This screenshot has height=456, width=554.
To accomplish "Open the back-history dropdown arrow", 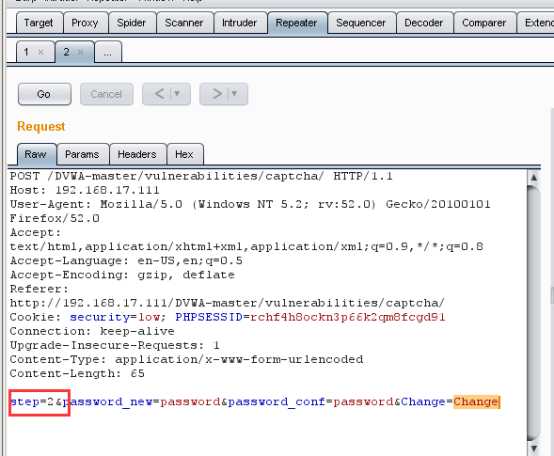I will pos(178,94).
